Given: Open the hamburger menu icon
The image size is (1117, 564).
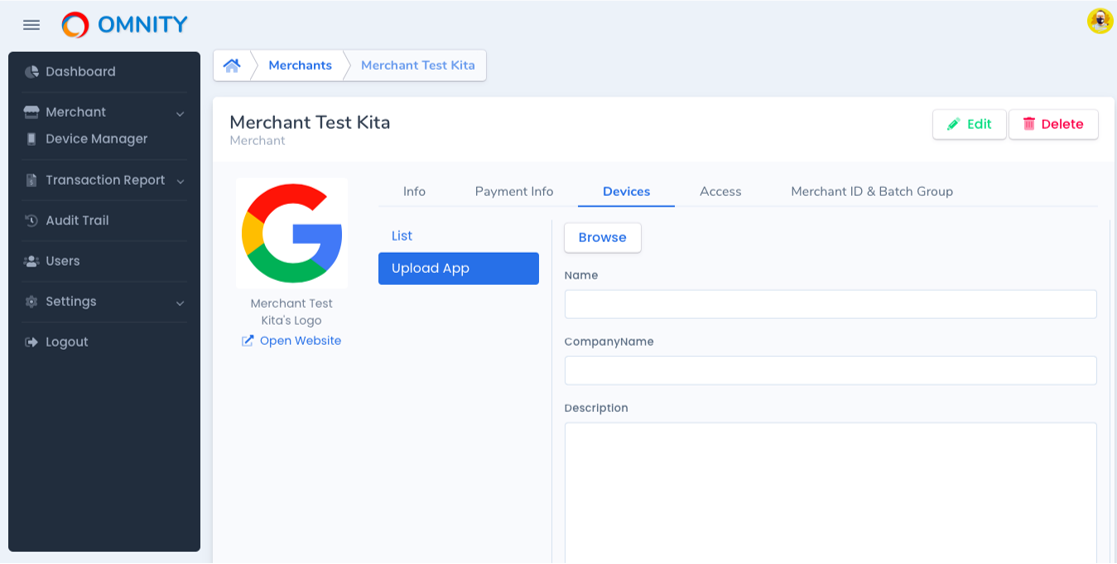Looking at the screenshot, I should 31,25.
